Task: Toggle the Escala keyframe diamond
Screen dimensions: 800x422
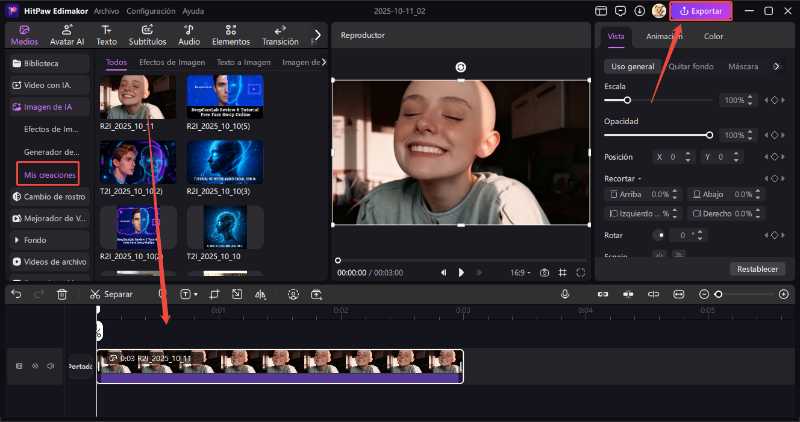Action: (x=773, y=101)
